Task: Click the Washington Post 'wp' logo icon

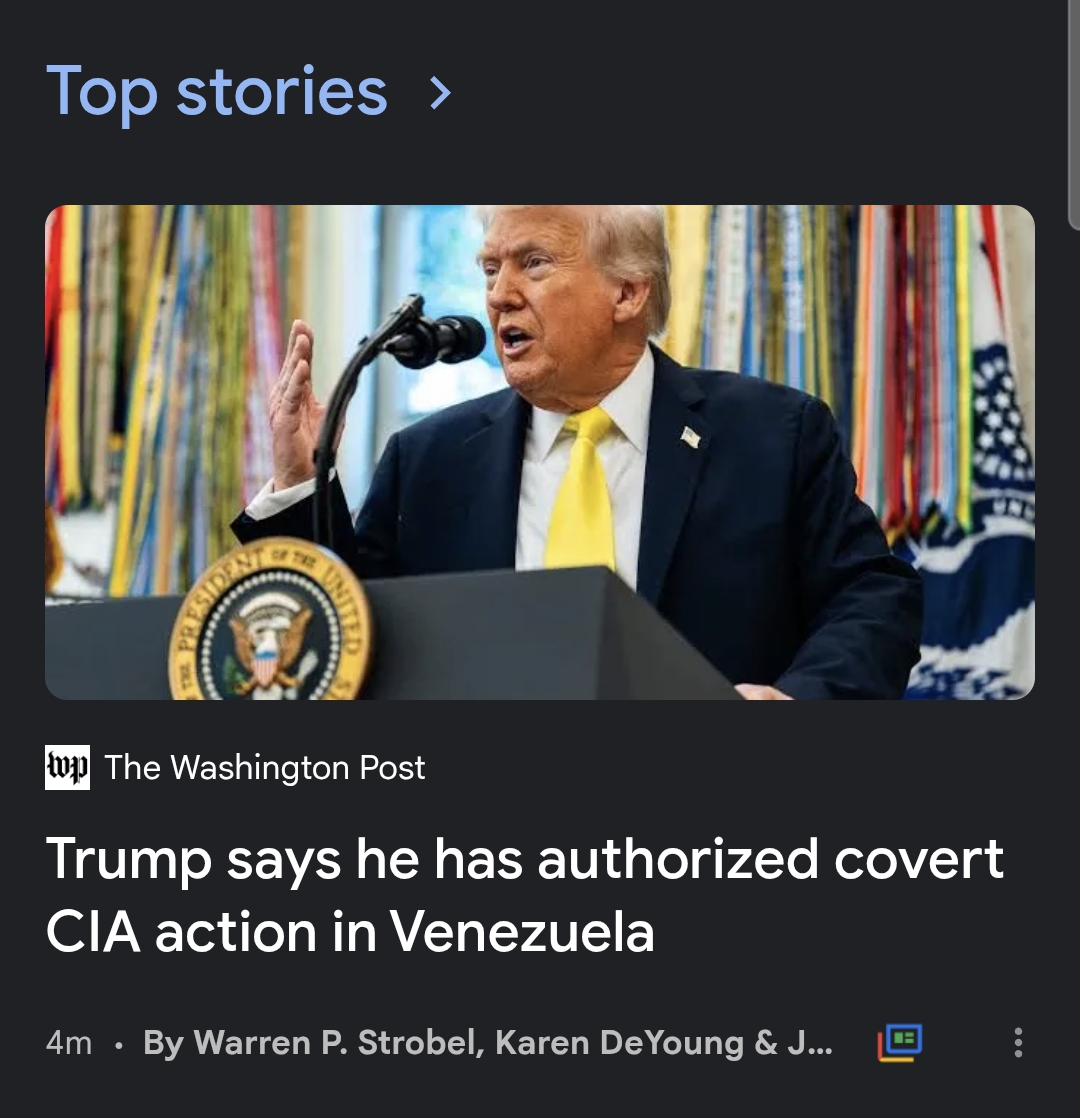Action: pyautogui.click(x=68, y=767)
